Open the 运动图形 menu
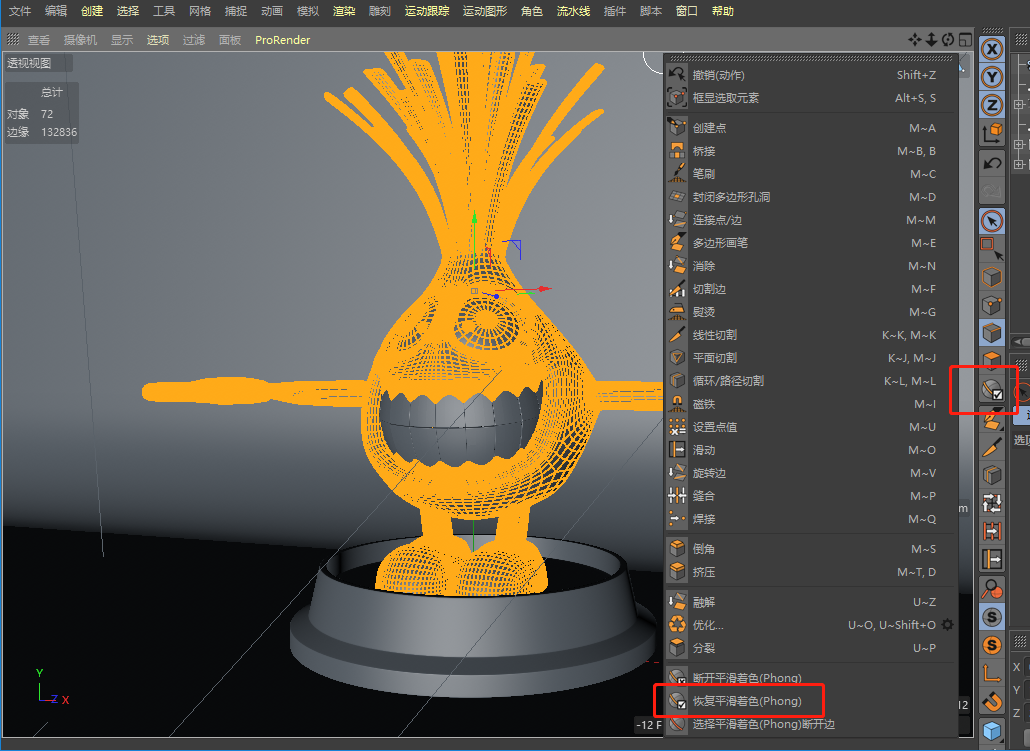Image resolution: width=1030 pixels, height=751 pixels. 485,11
